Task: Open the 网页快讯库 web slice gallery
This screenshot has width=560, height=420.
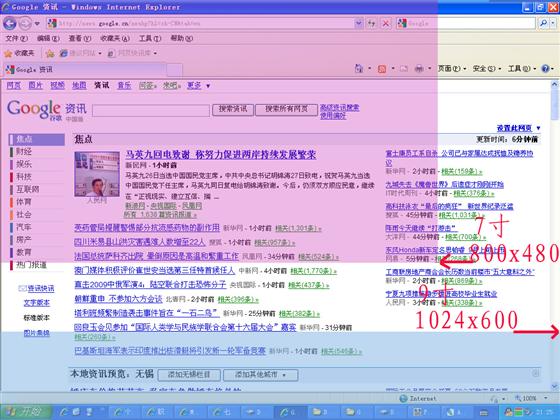Action: [x=132, y=53]
